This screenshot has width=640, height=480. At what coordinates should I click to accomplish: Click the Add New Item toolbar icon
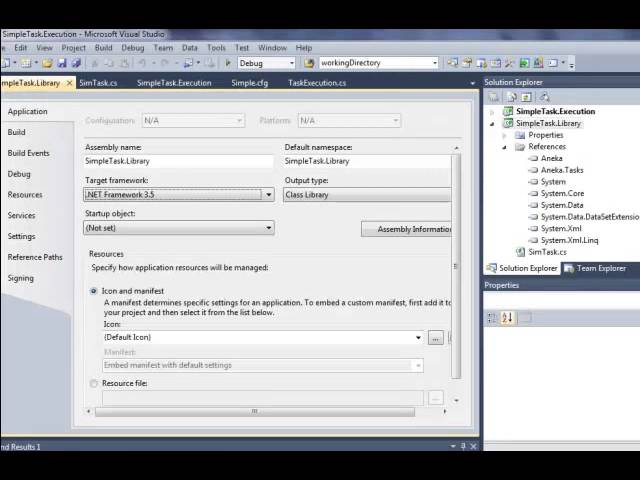[x=26, y=63]
